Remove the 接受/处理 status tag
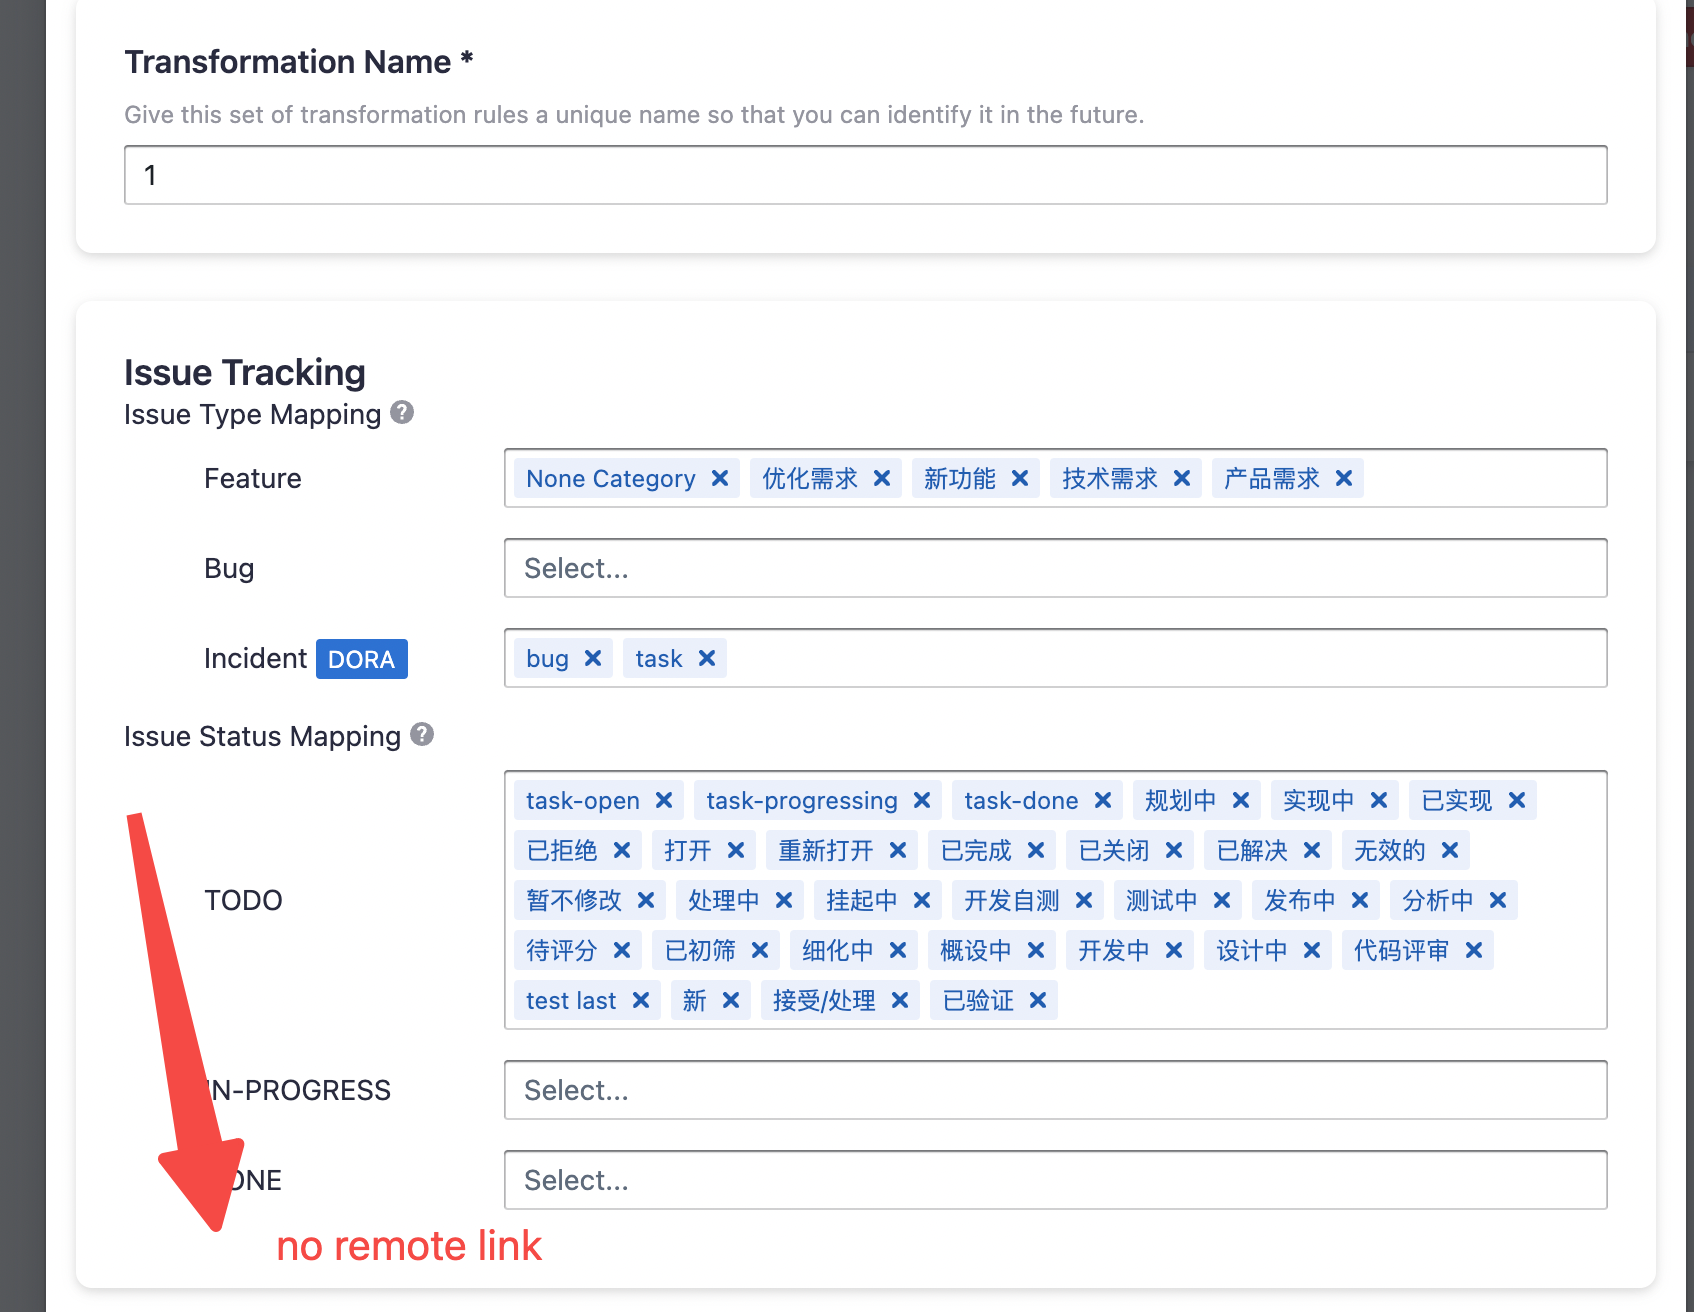 [x=900, y=1000]
